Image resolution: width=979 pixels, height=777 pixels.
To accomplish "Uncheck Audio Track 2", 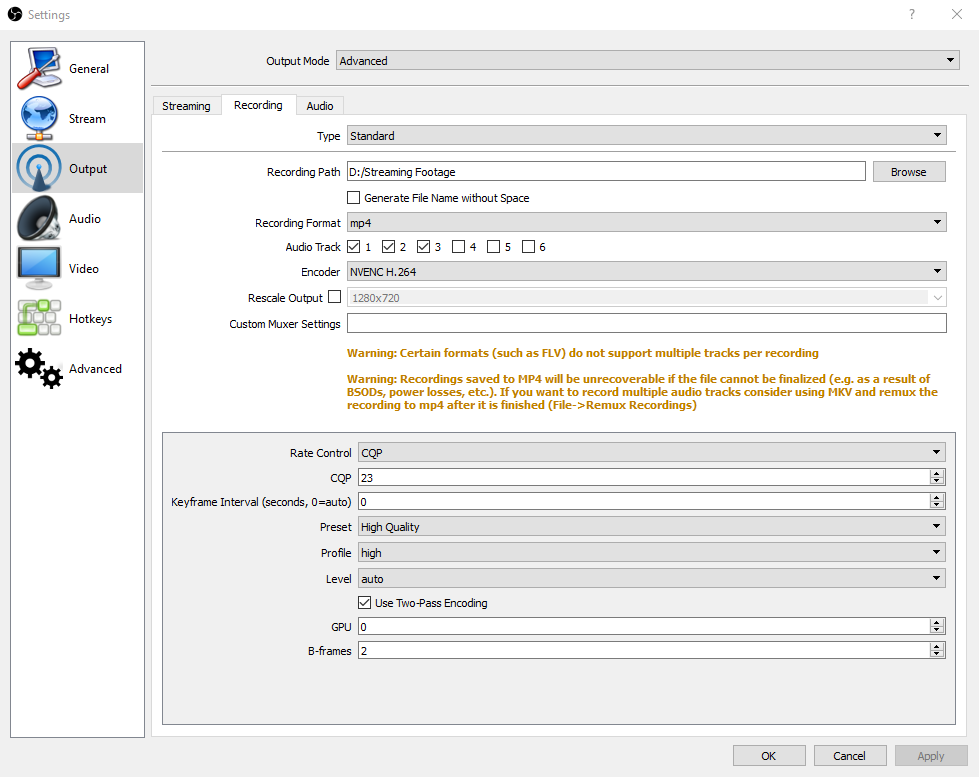I will 388,247.
